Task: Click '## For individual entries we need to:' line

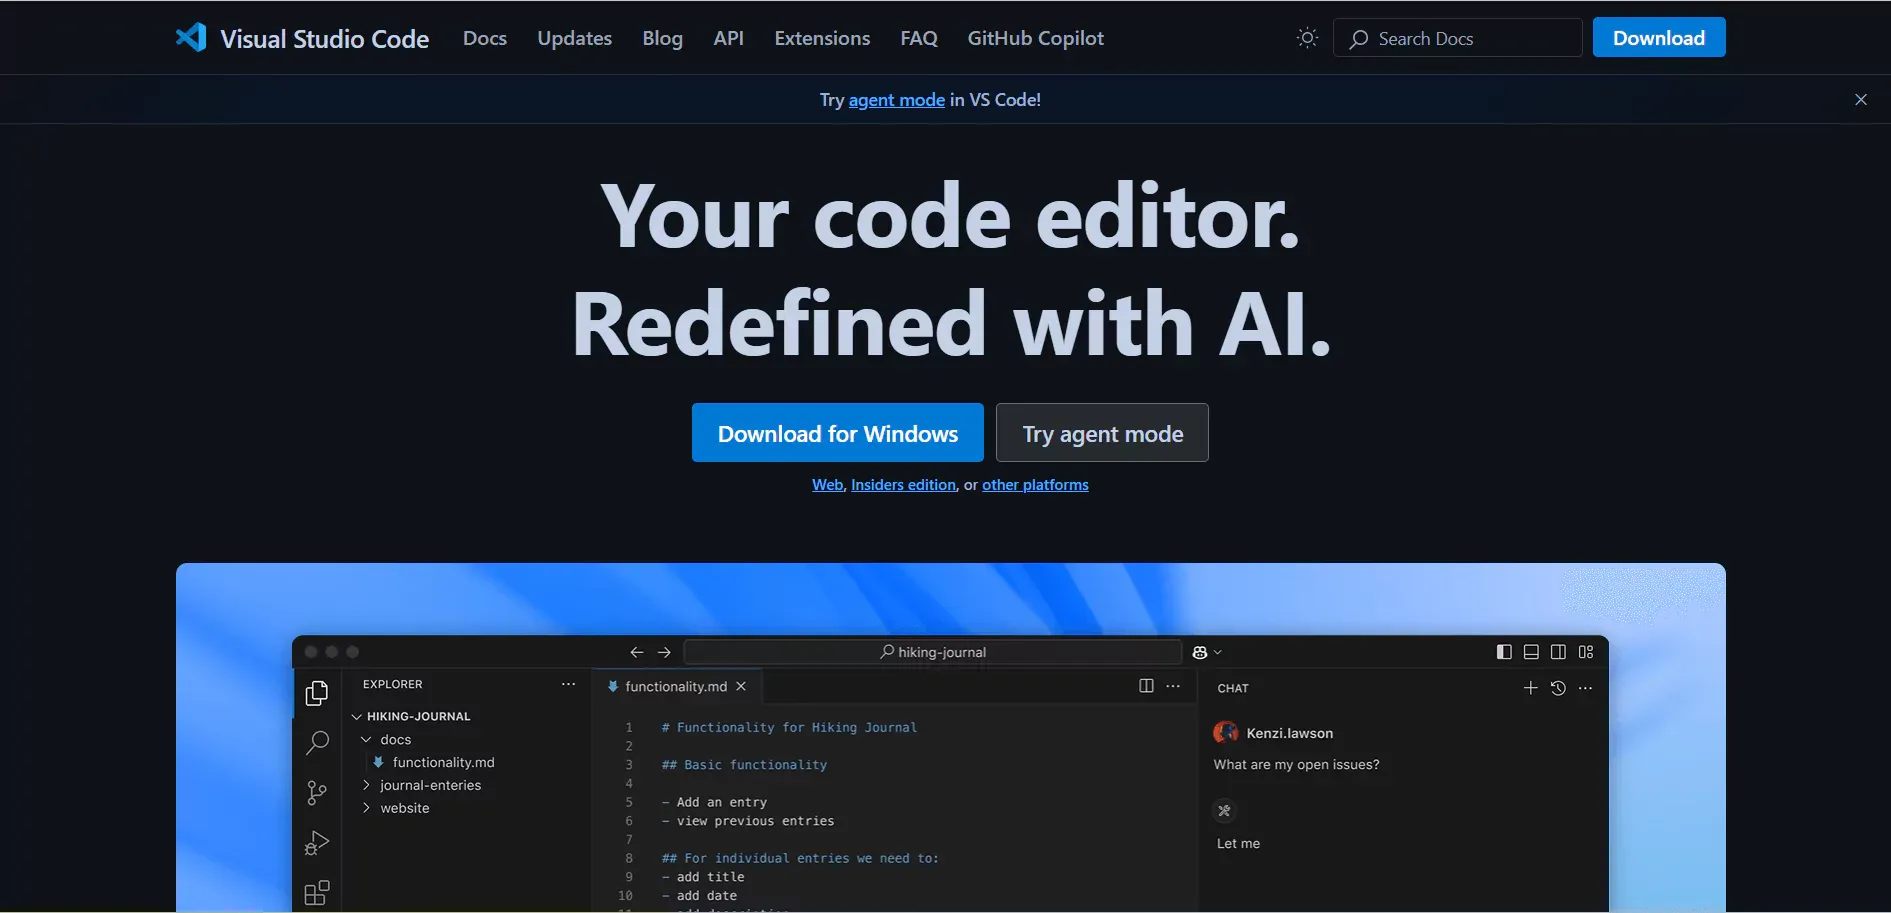Action: point(800,858)
